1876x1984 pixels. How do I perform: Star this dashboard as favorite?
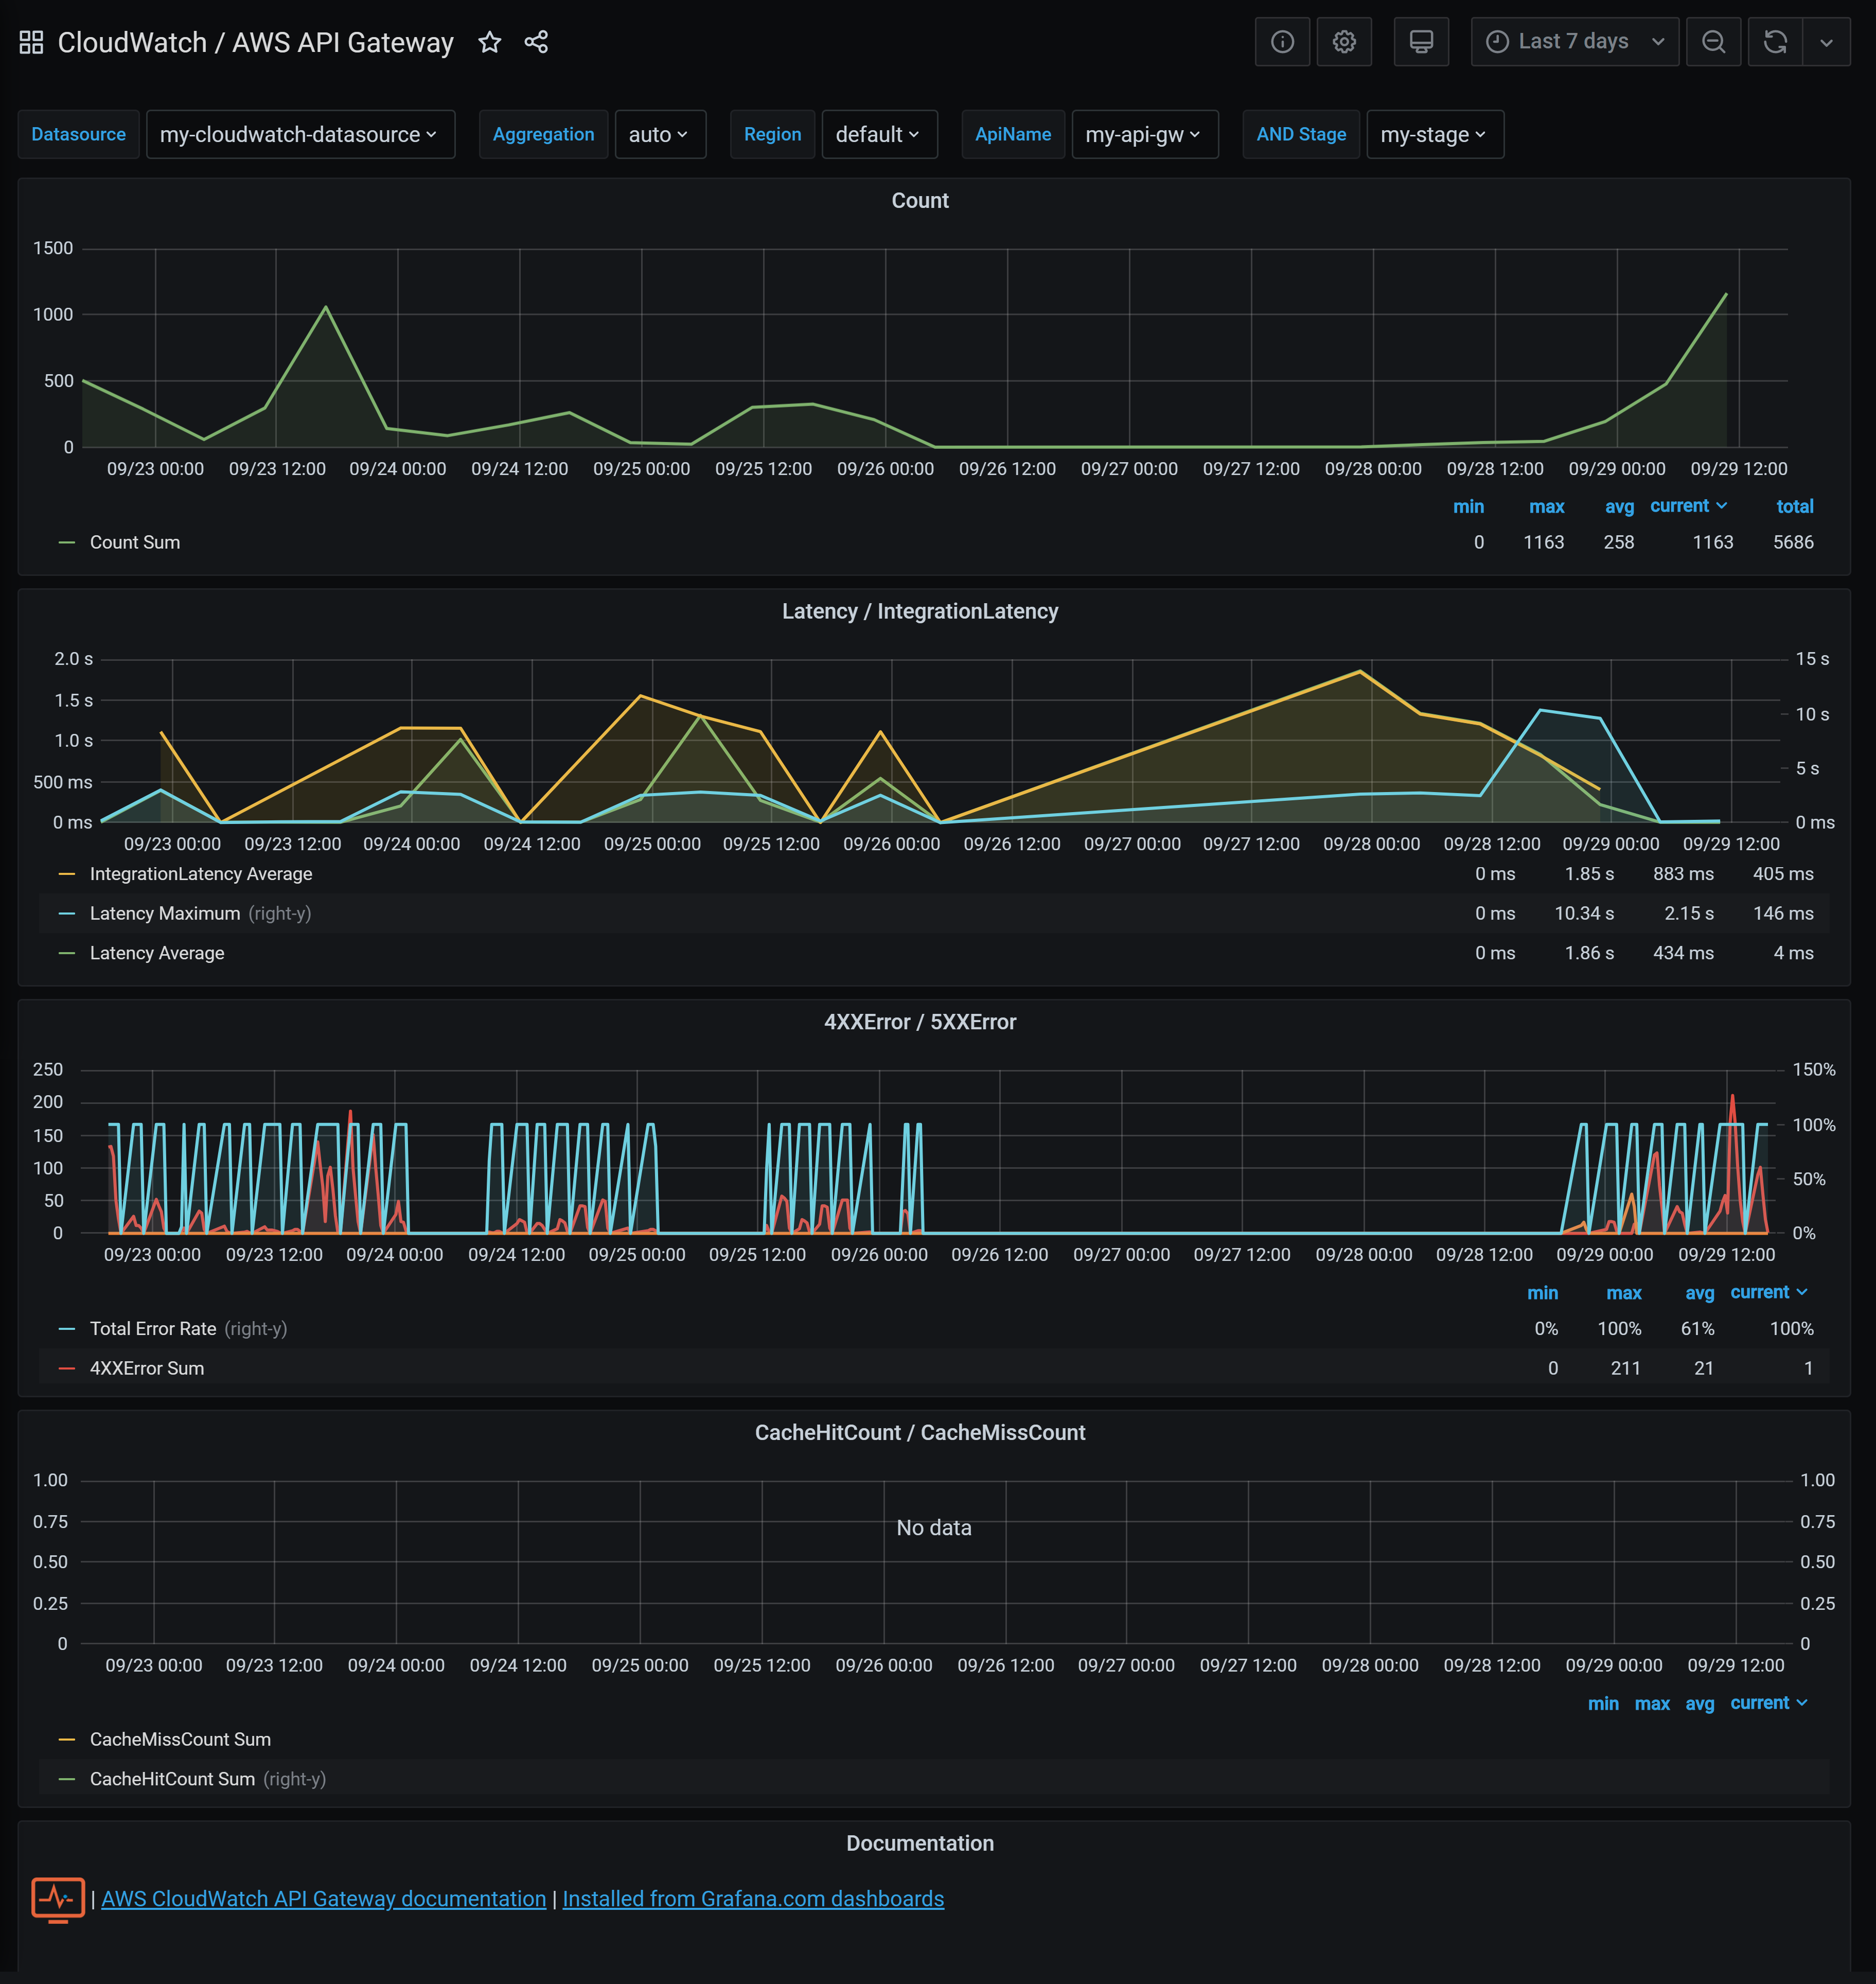489,42
